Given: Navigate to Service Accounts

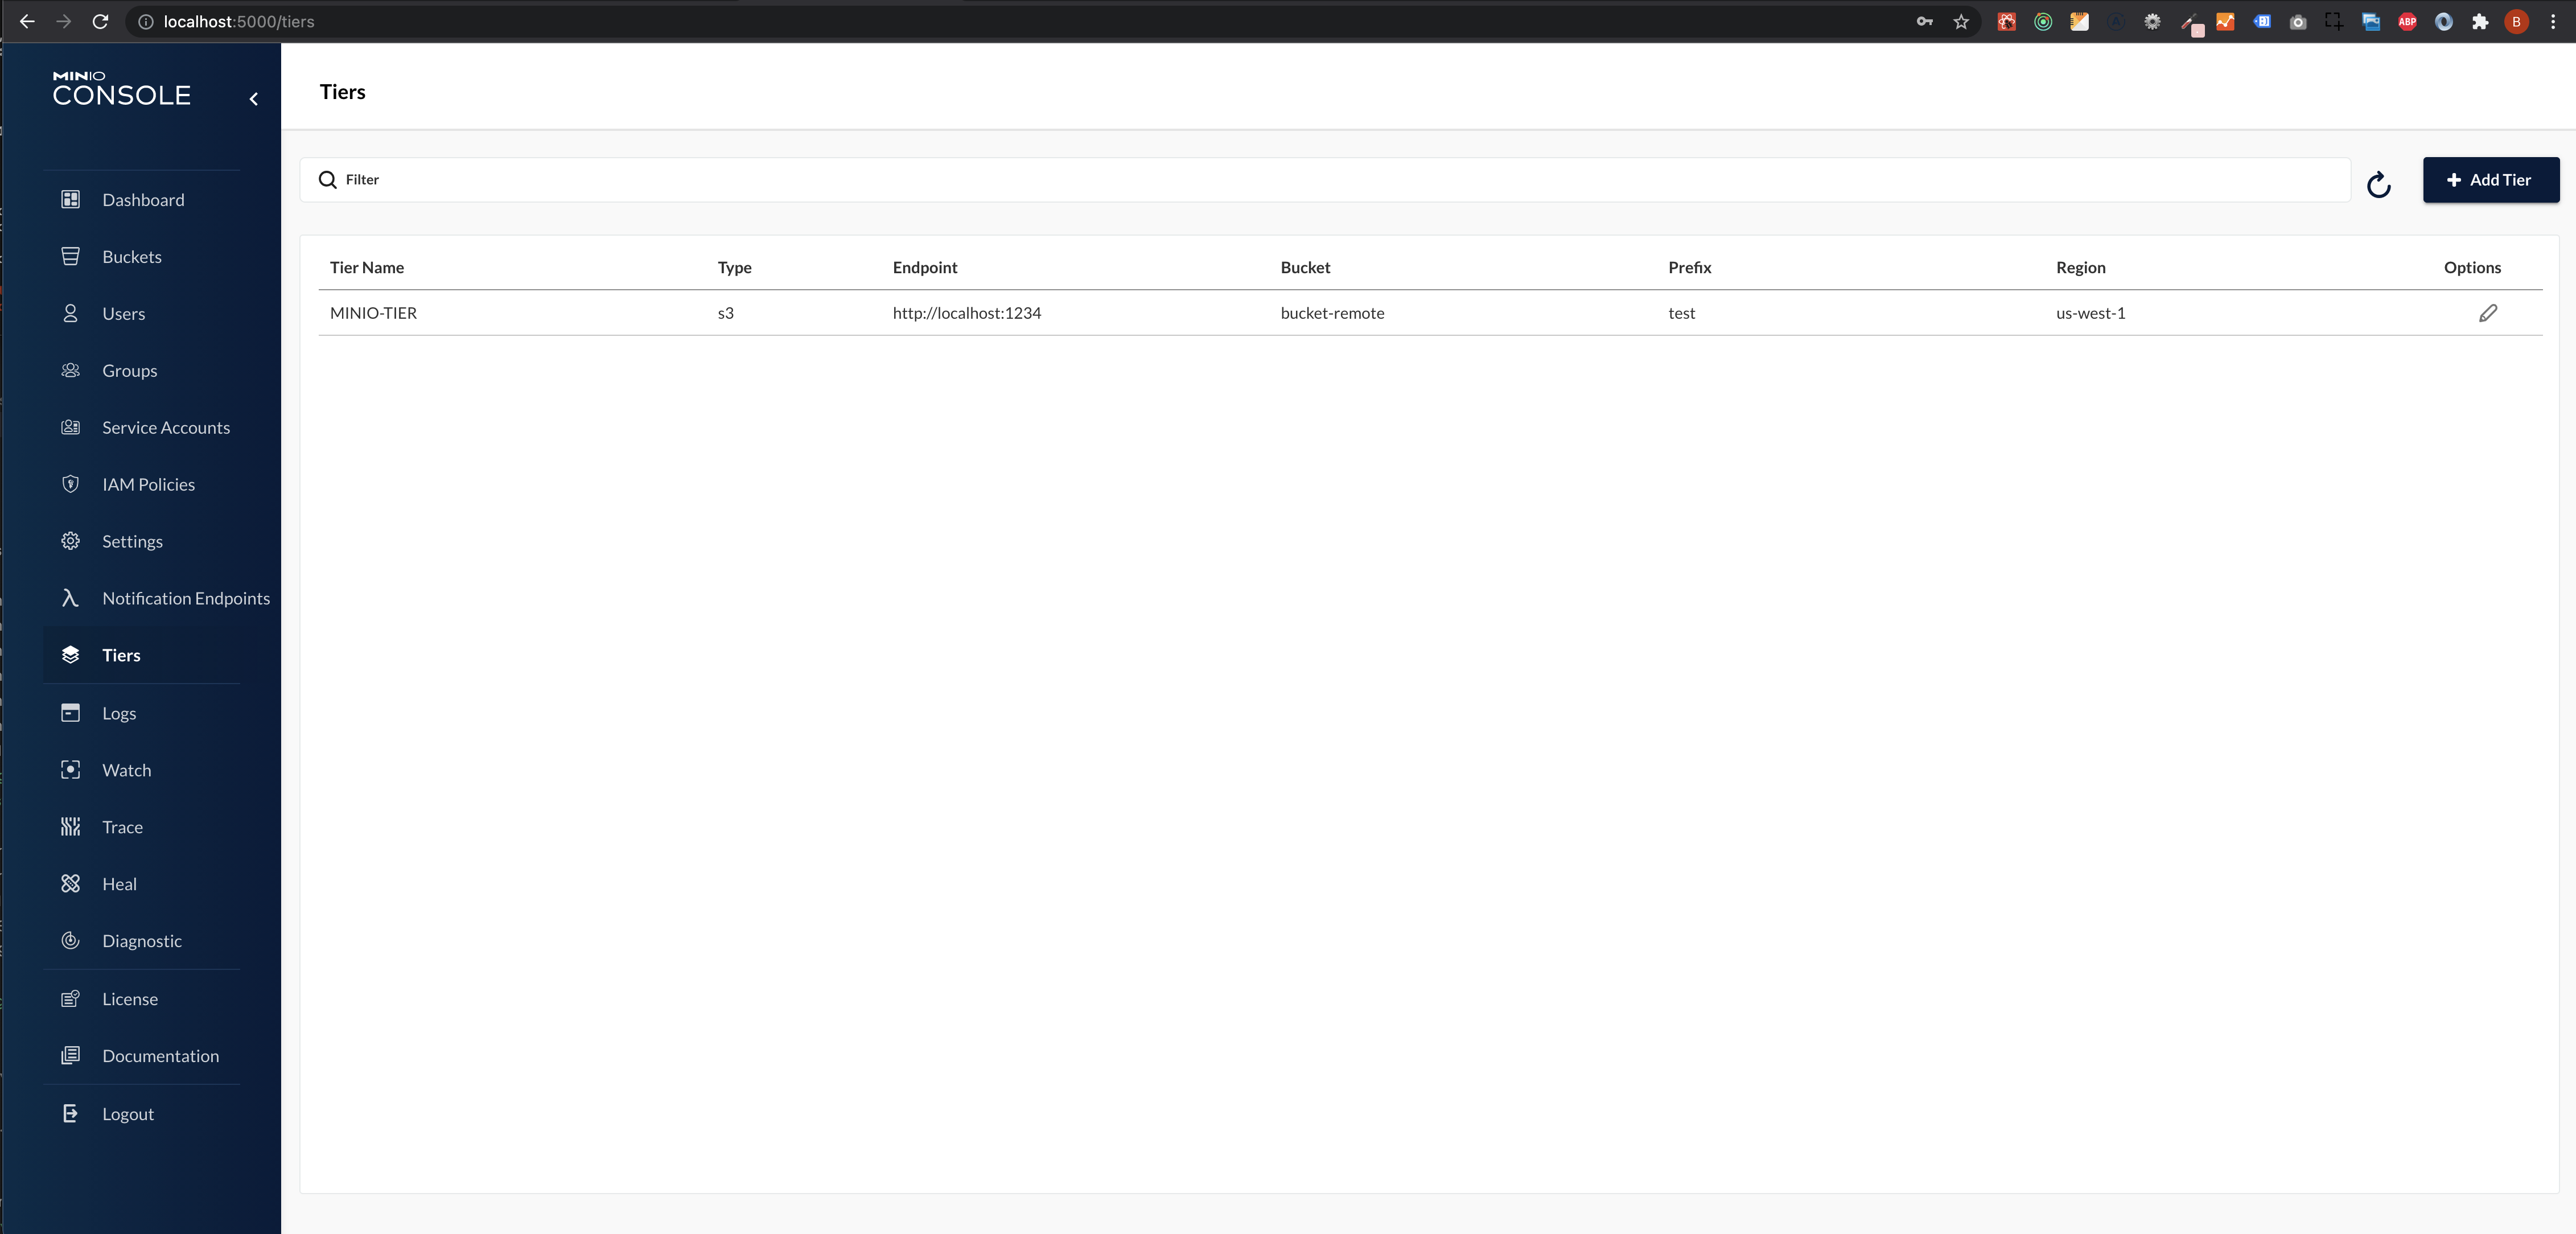Looking at the screenshot, I should [165, 428].
